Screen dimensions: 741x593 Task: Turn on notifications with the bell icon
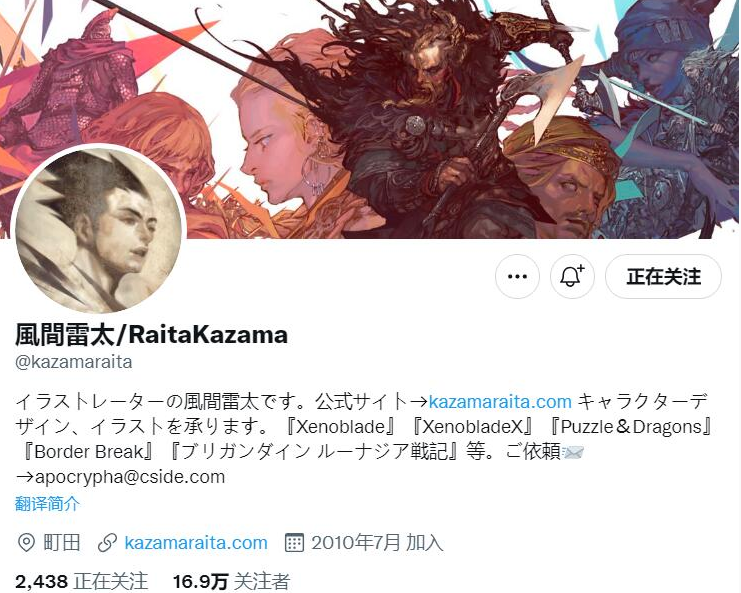tap(572, 276)
